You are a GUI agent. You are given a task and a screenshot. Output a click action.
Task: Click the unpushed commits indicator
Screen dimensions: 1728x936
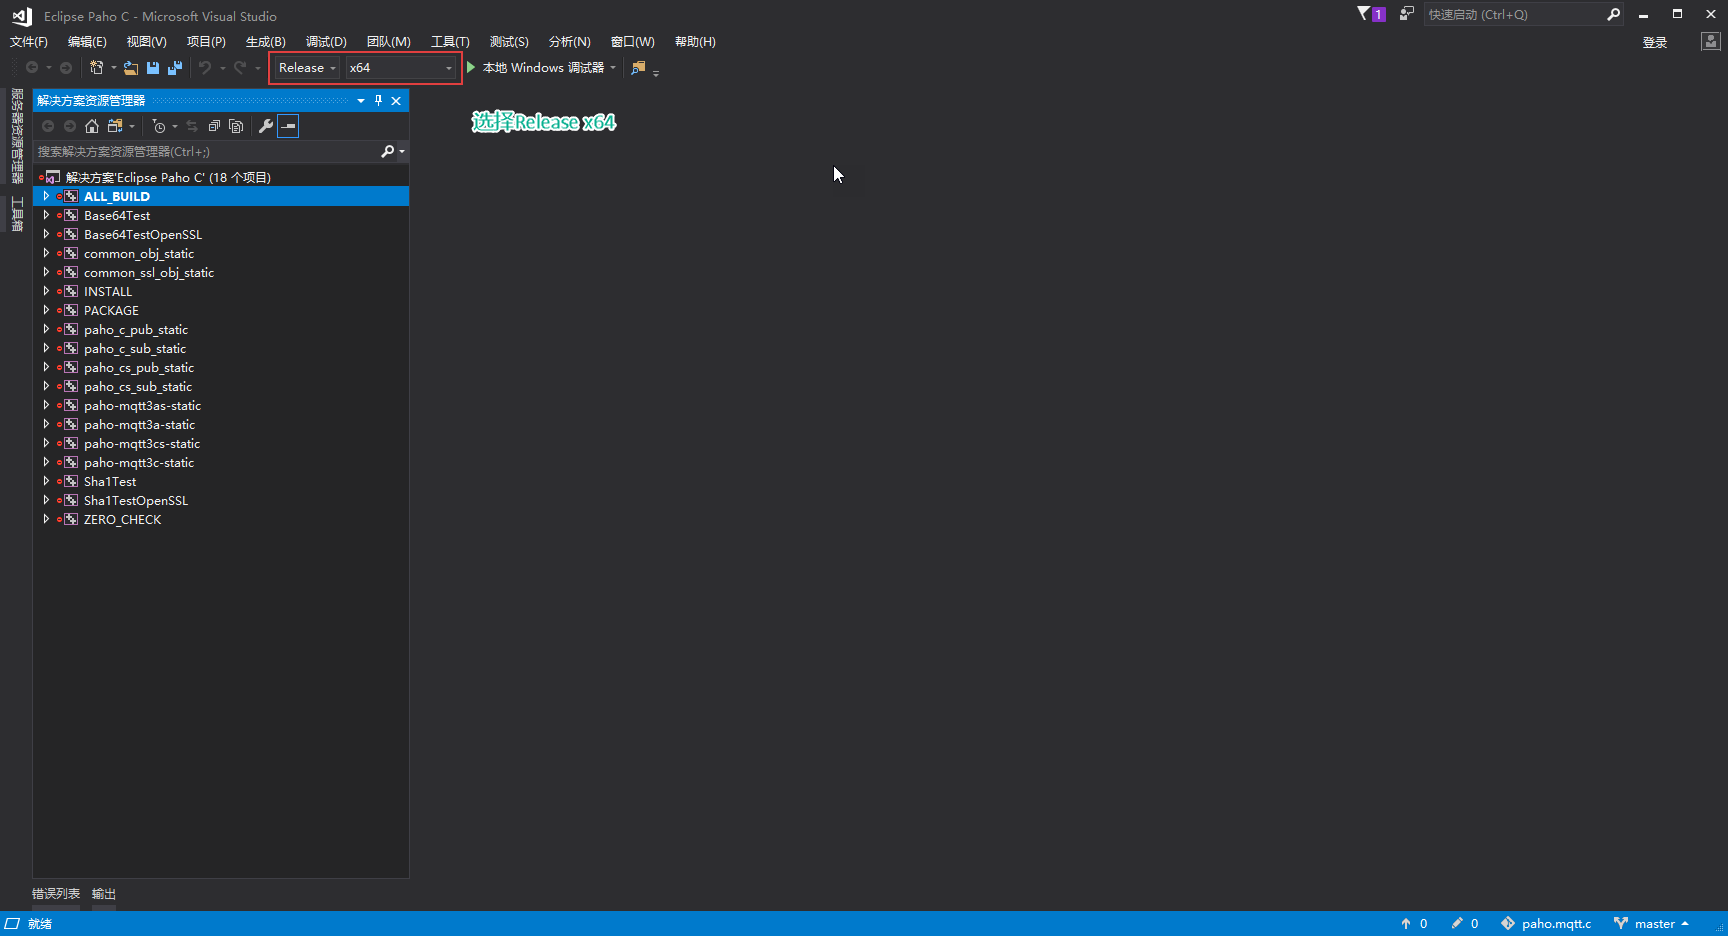[1414, 924]
